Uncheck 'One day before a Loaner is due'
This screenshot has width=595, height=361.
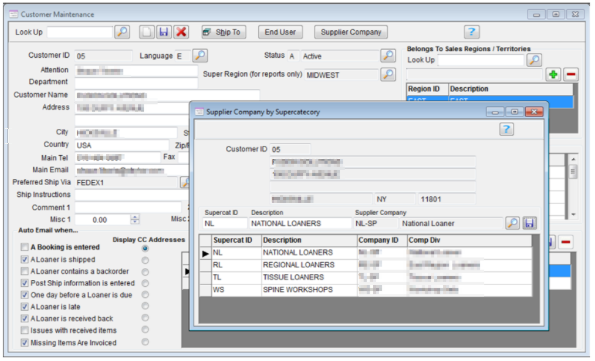[25, 295]
